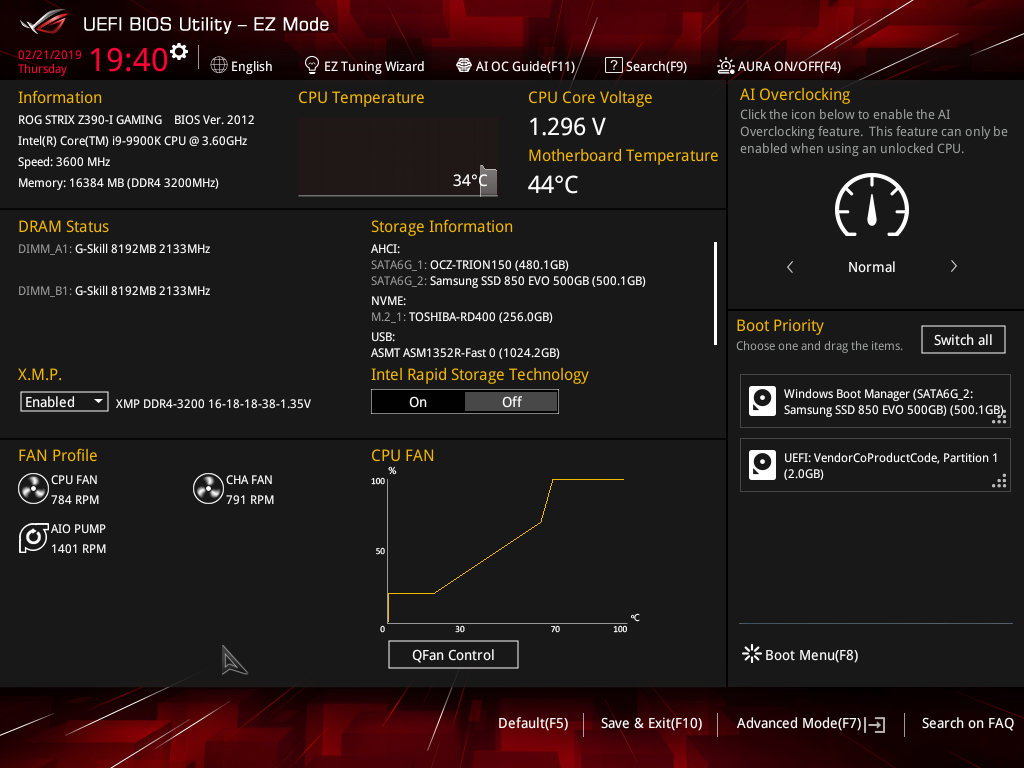The height and width of the screenshot is (768, 1024).
Task: Turn Intel Rapid Storage Technology Off
Action: [x=511, y=402]
